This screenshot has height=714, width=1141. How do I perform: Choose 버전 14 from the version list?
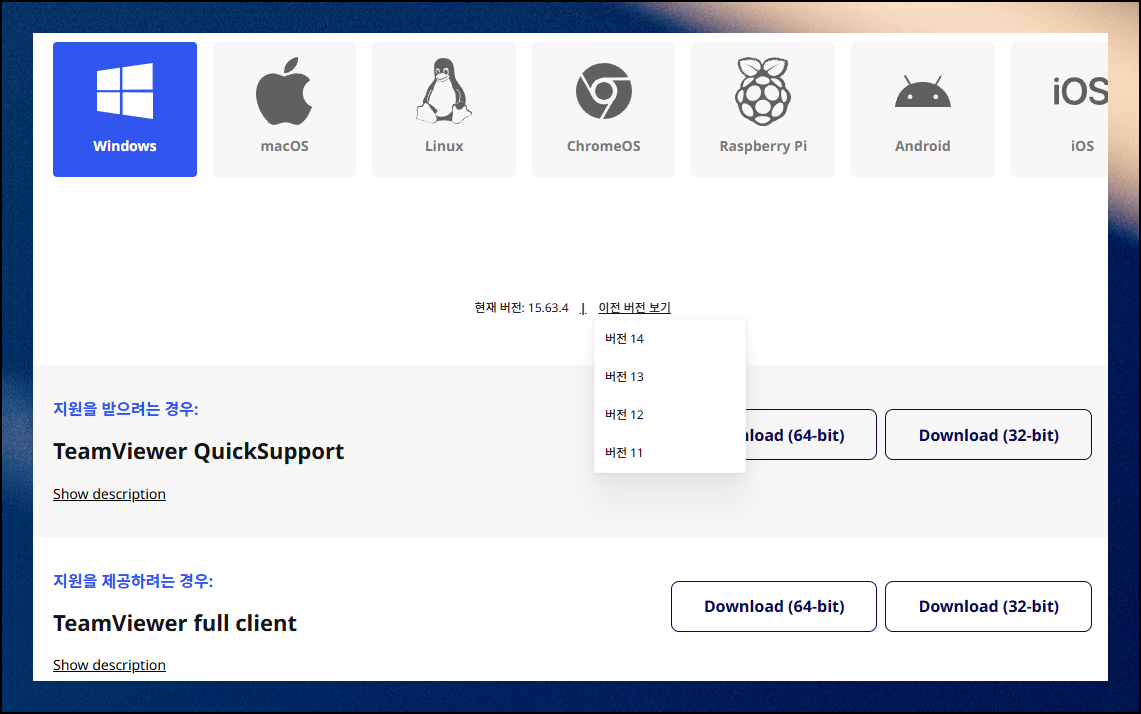pos(669,338)
